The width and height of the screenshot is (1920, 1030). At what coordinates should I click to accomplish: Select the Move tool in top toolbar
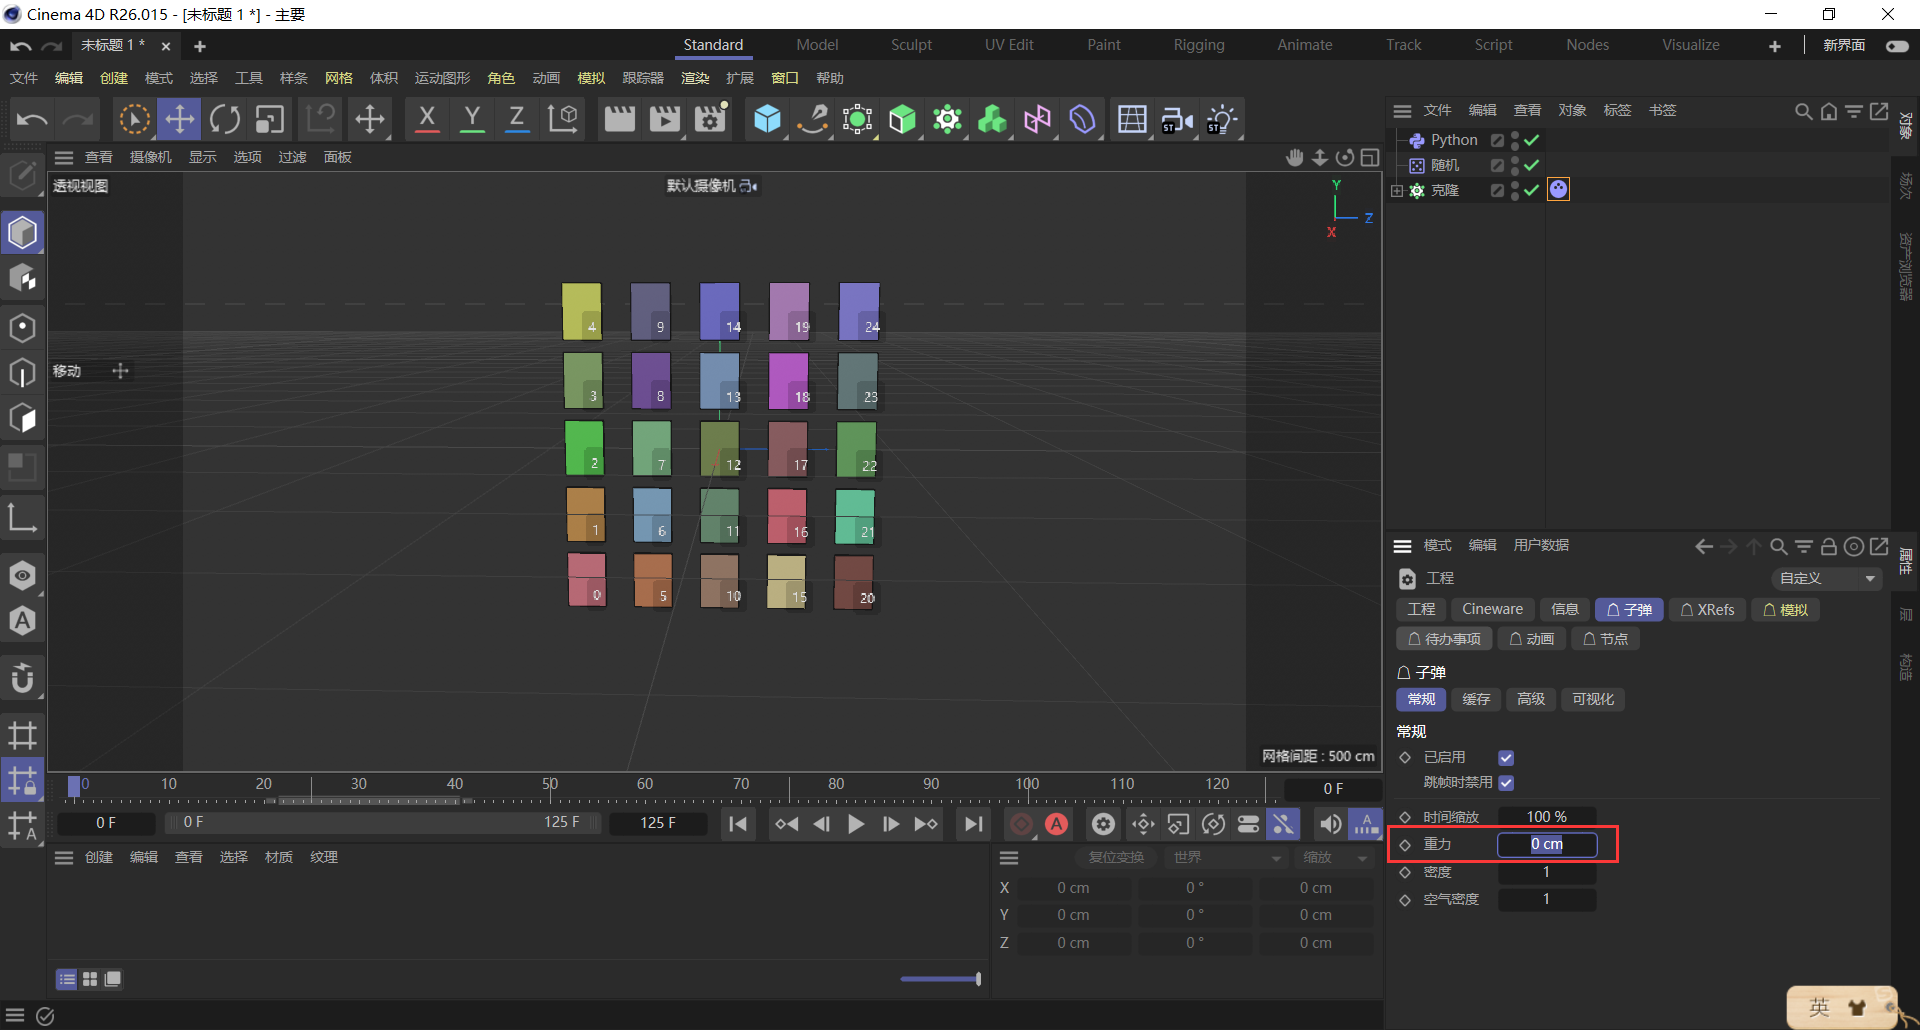point(179,119)
